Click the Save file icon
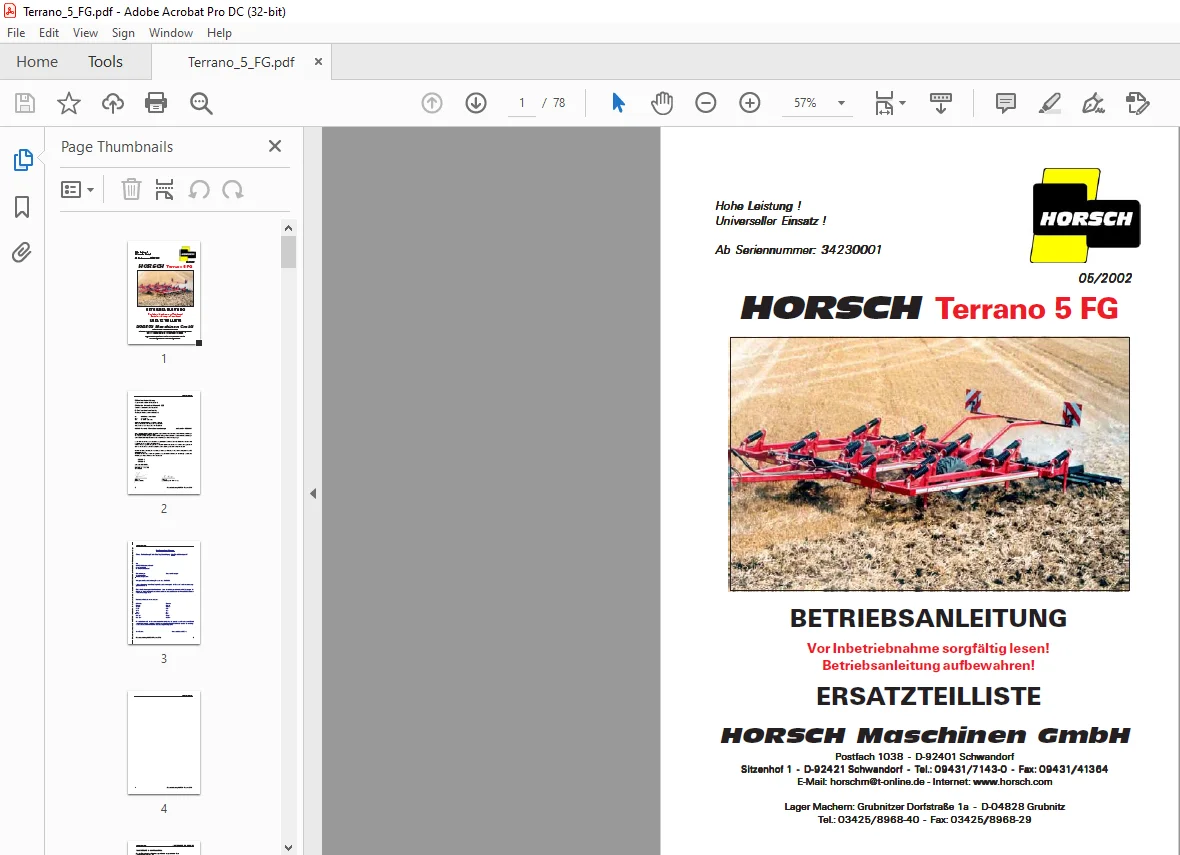1180x855 pixels. [x=25, y=103]
